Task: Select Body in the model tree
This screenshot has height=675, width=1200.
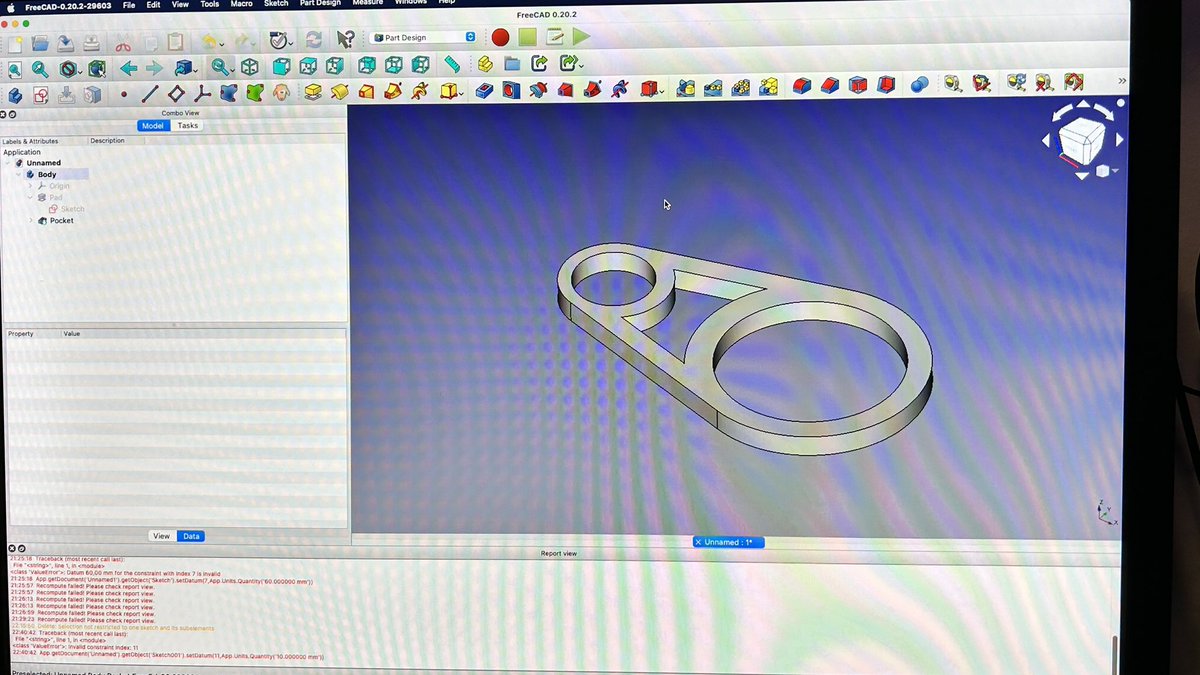Action: [x=47, y=174]
